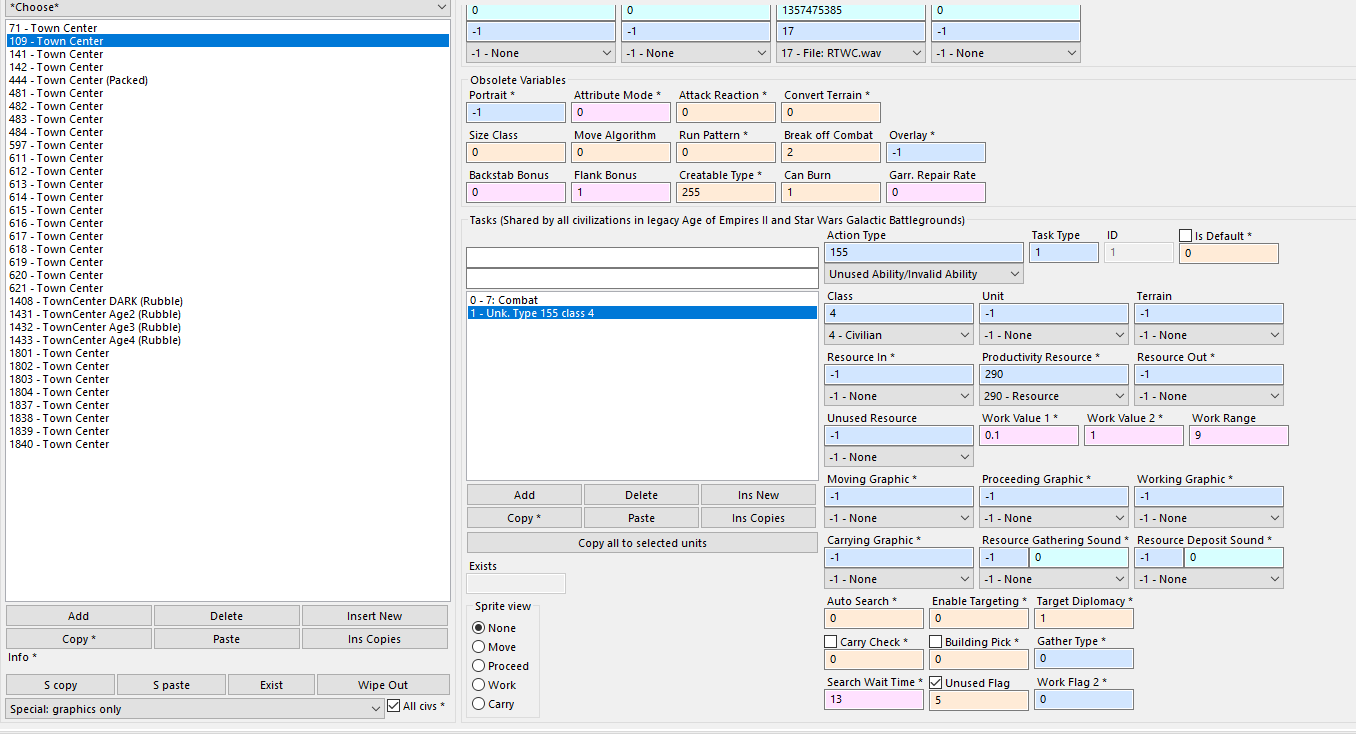Image resolution: width=1356 pixels, height=734 pixels.
Task: Click the Break off Combat field
Action: coord(832,152)
